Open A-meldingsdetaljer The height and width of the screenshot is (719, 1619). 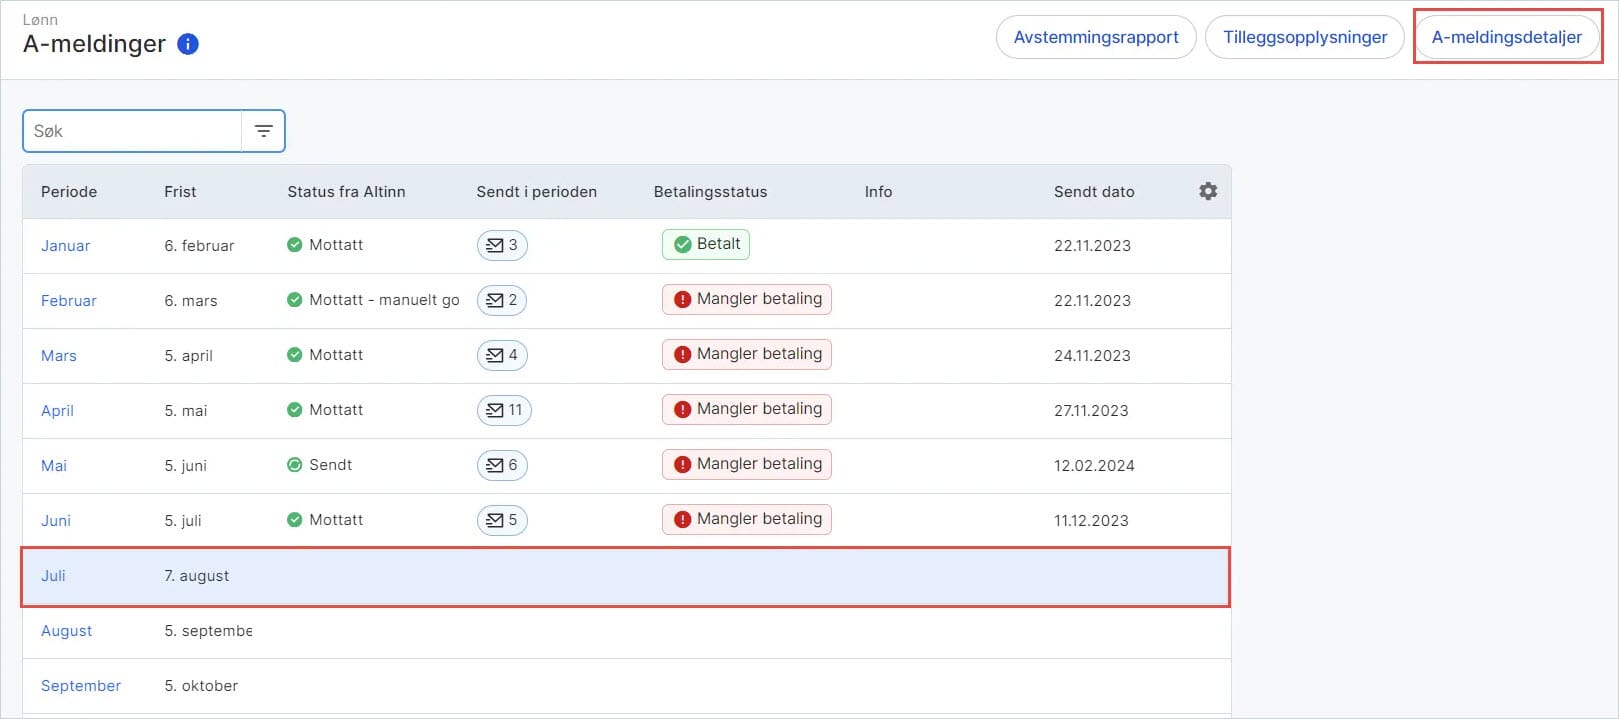pos(1507,37)
